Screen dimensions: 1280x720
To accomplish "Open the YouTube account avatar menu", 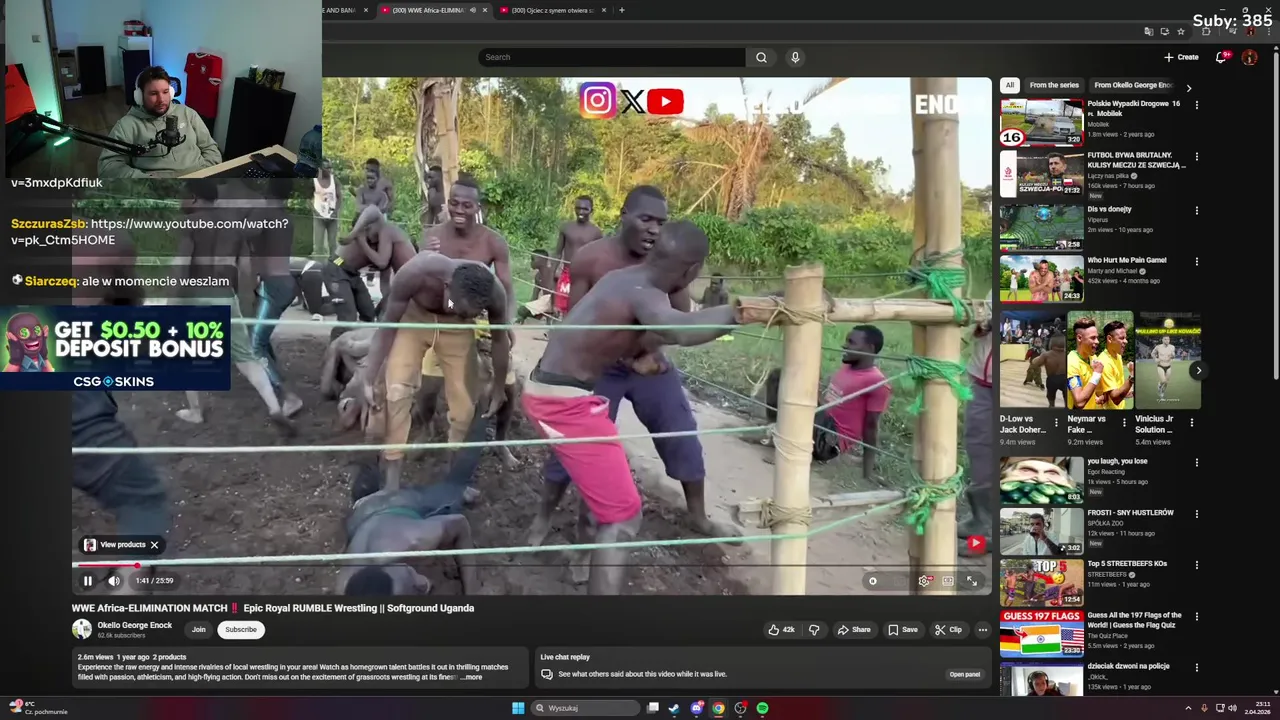I will pyautogui.click(x=1249, y=57).
